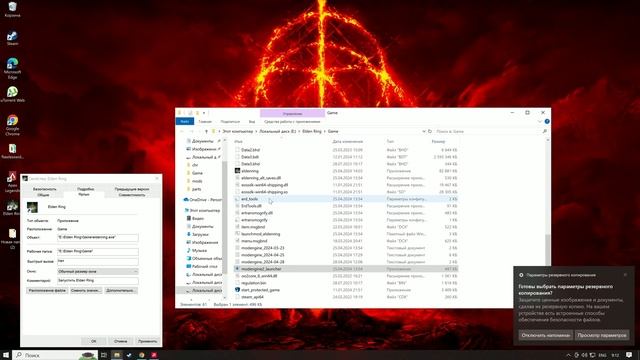
Task: Click the Apply button in properties
Action: tap(147, 341)
